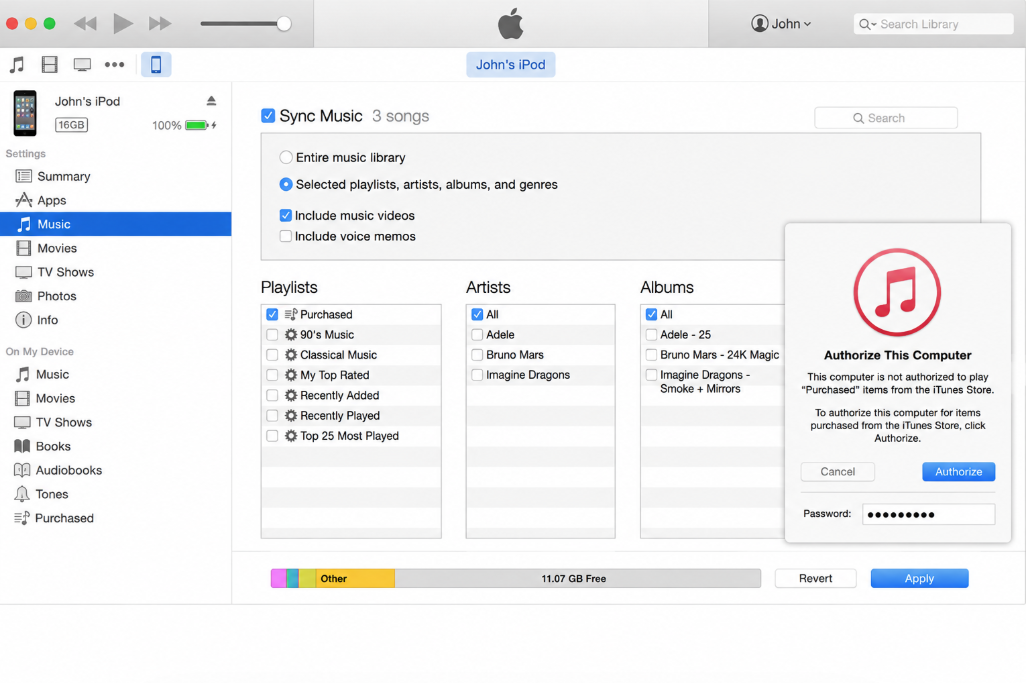The height and width of the screenshot is (683, 1026).
Task: Open TV Shows under Settings
Action: point(116,271)
